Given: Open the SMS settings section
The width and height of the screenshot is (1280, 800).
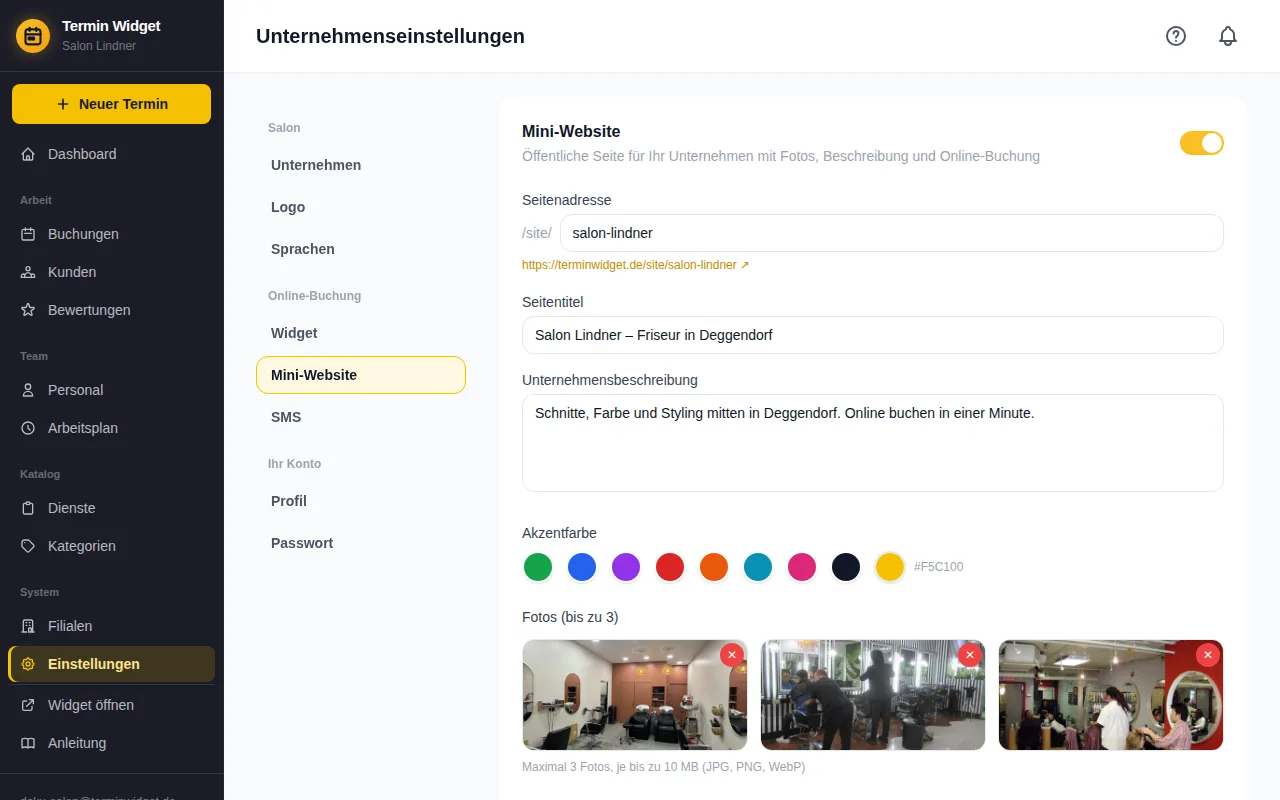Looking at the screenshot, I should point(361,417).
